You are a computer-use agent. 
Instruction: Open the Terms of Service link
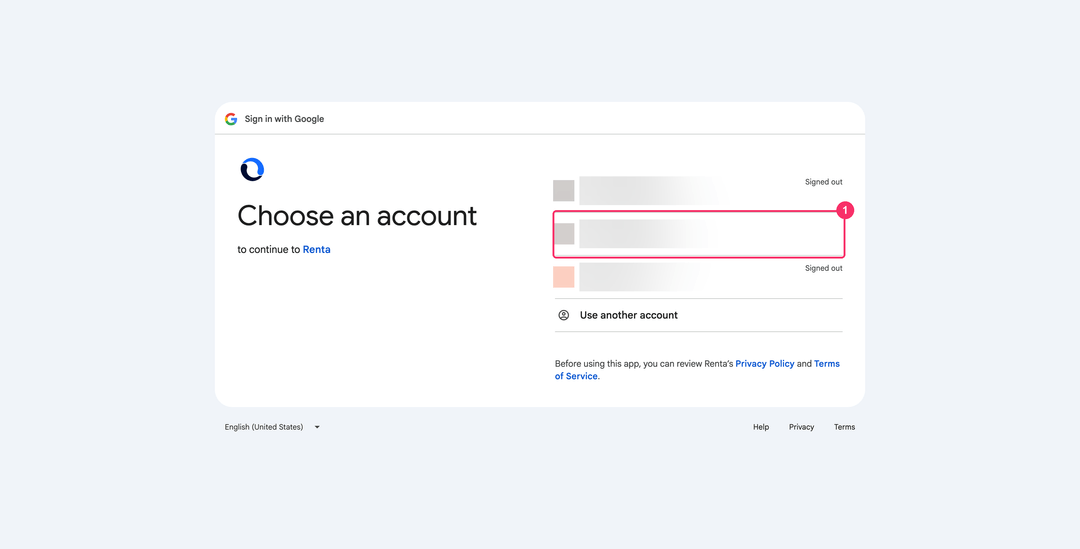pyautogui.click(x=697, y=370)
